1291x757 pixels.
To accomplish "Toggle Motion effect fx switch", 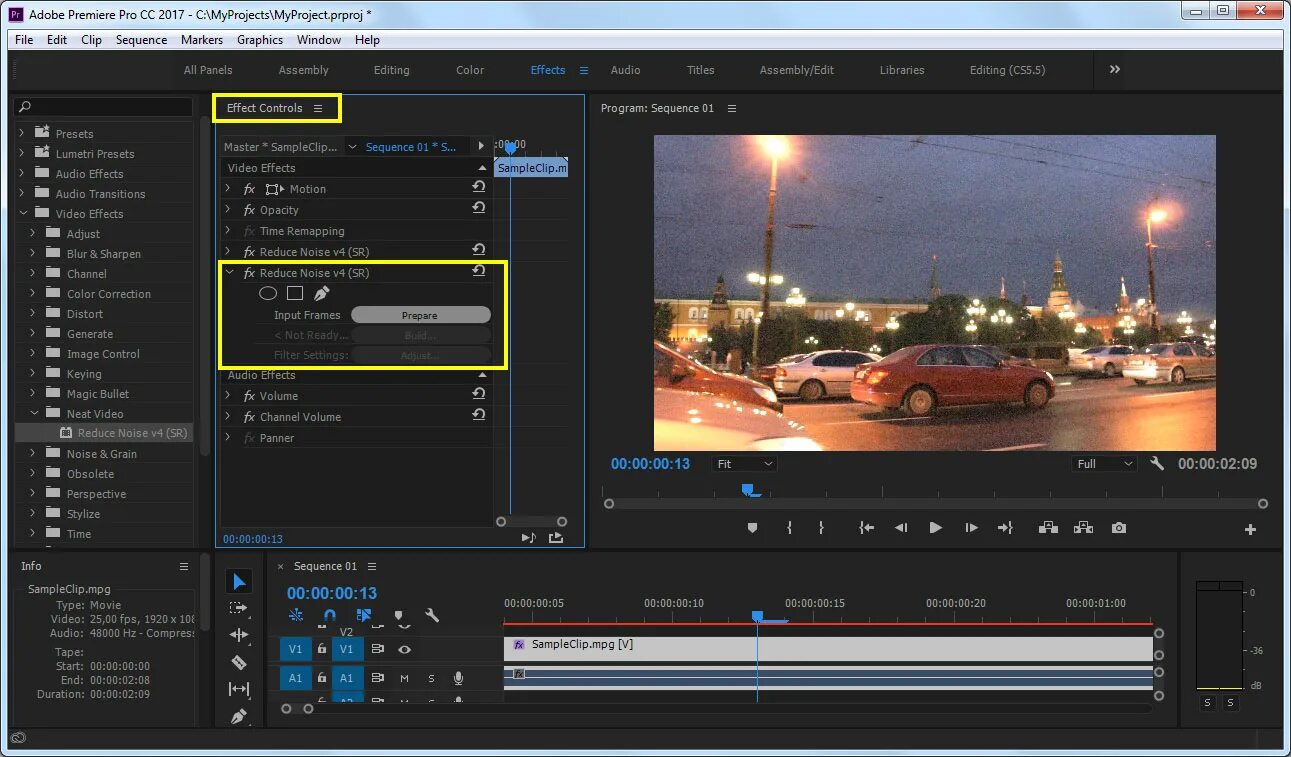I will 250,189.
